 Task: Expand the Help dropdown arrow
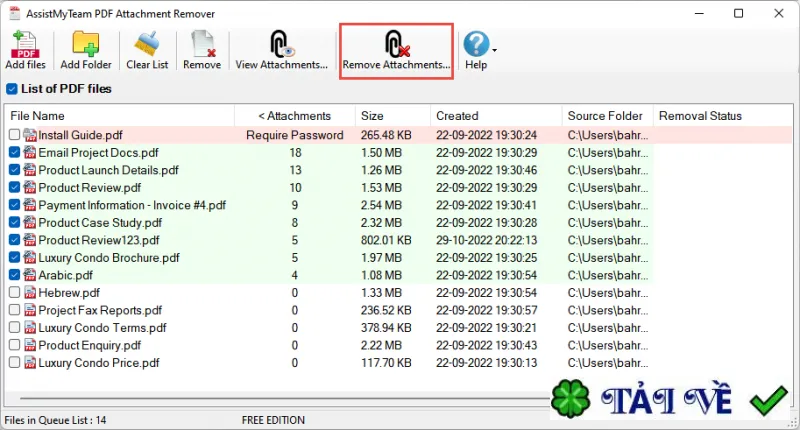[x=494, y=50]
